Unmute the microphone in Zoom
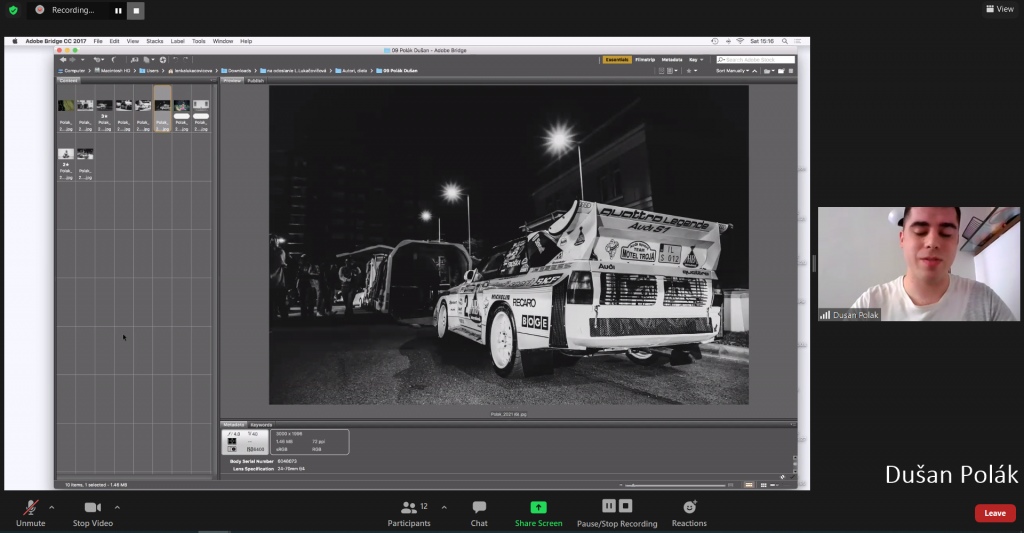 pos(31,513)
